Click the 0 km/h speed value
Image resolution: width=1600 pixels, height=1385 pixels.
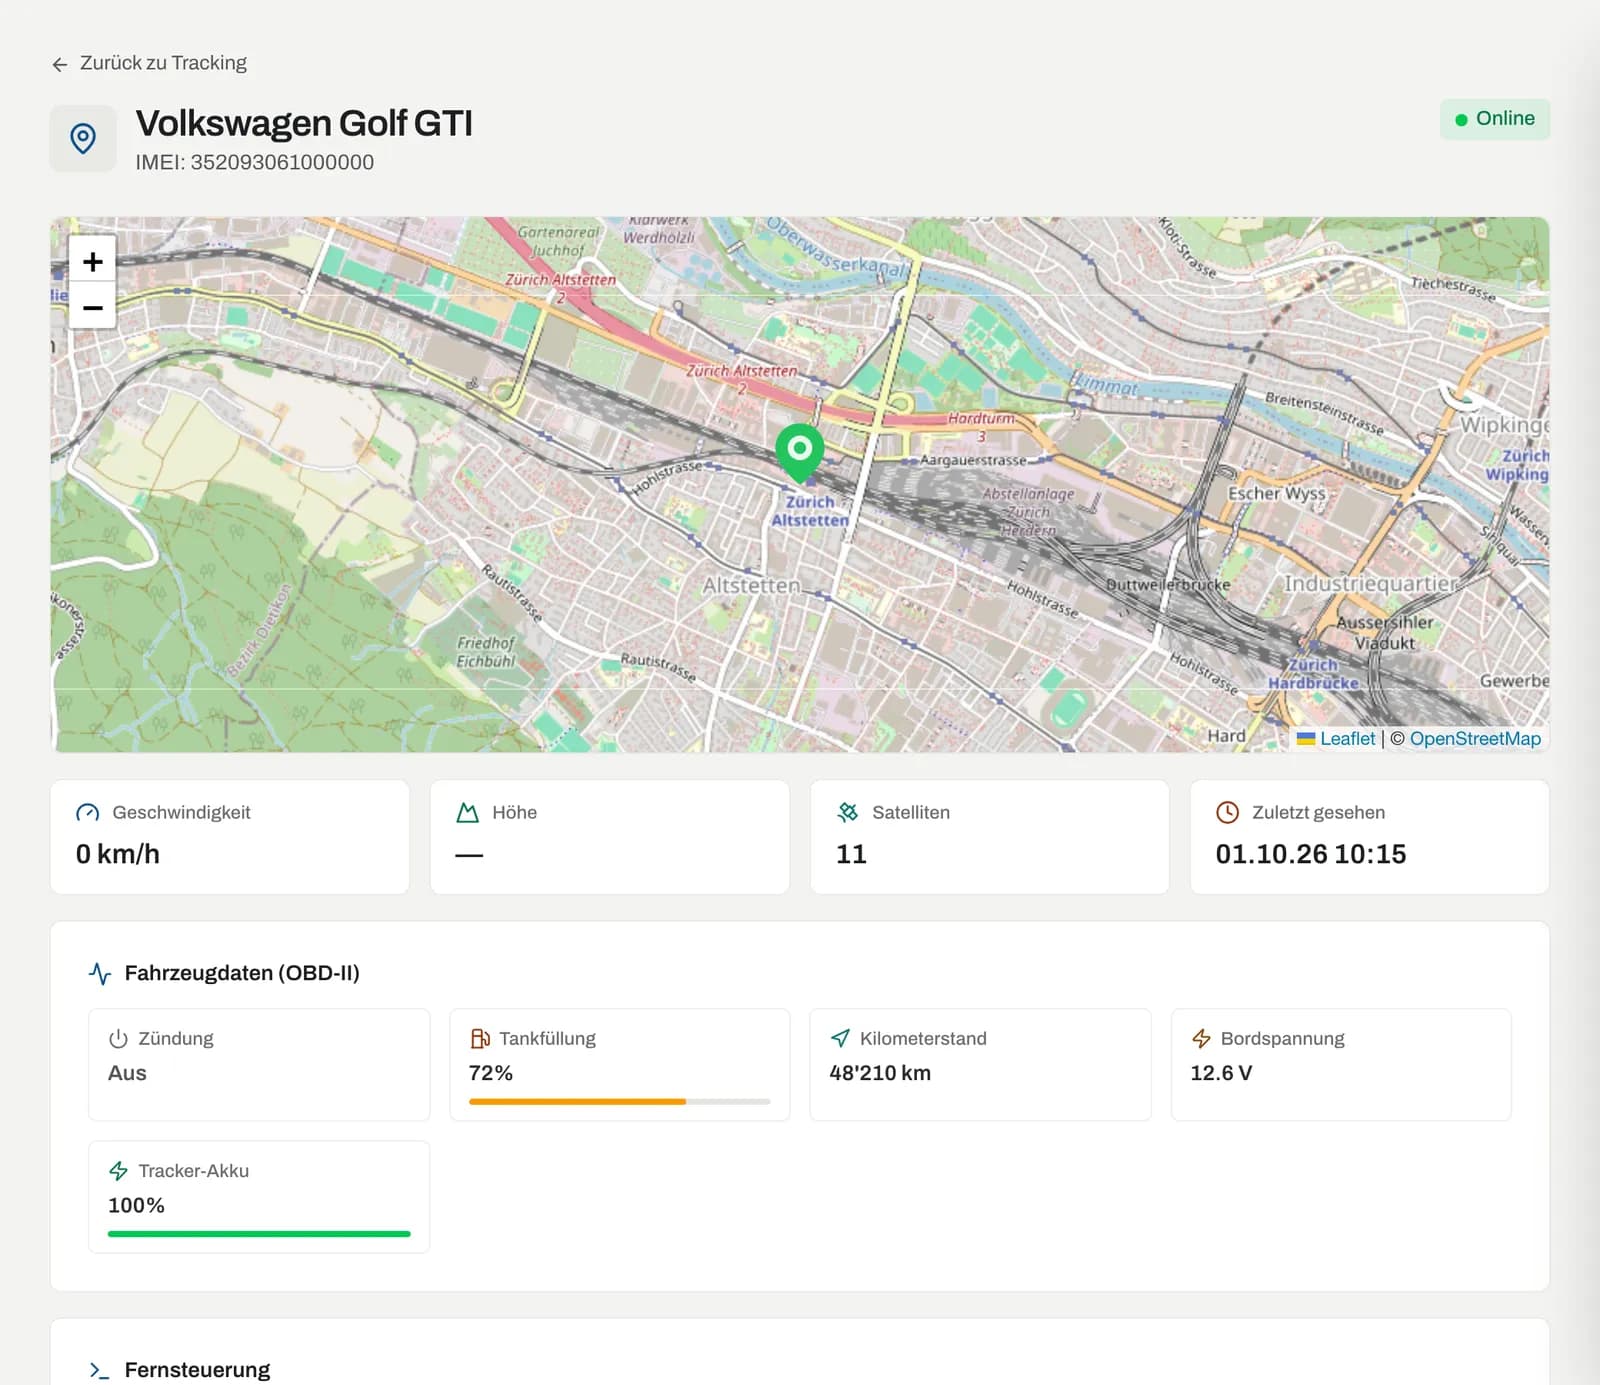(118, 854)
